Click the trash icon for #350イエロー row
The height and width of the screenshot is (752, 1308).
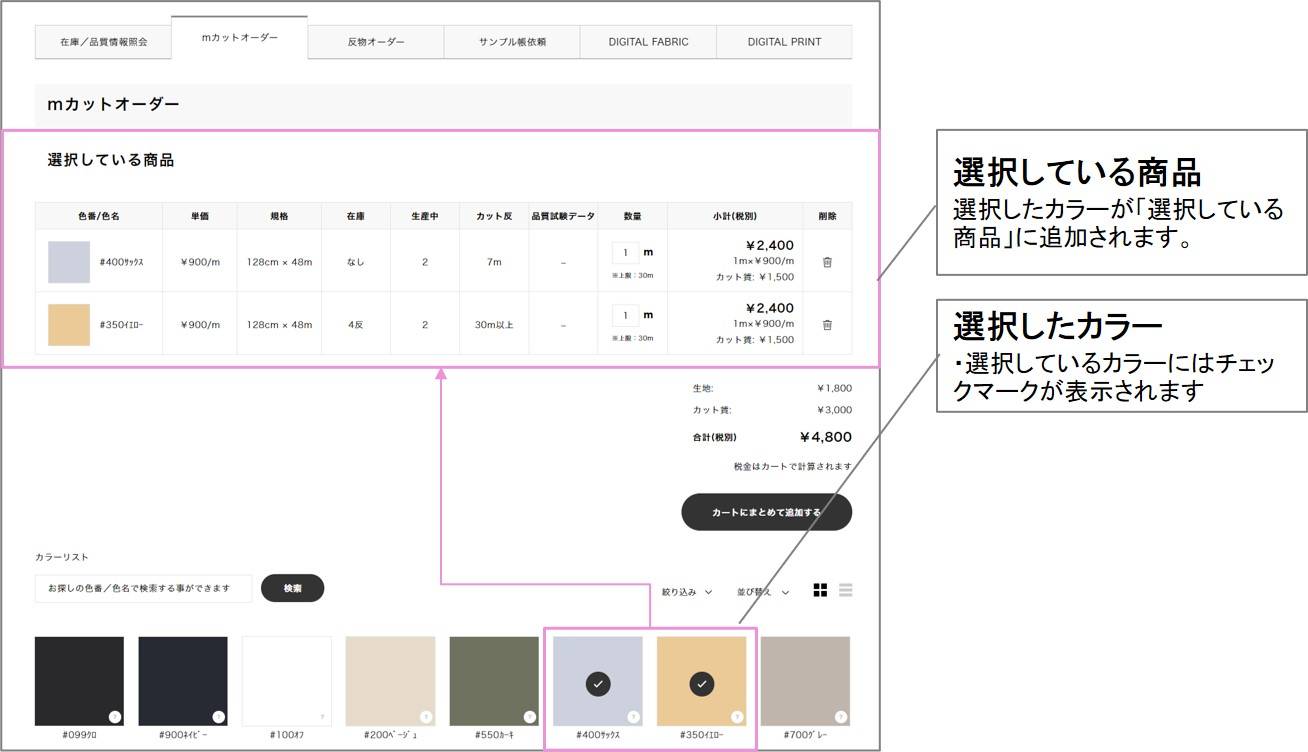(x=828, y=324)
